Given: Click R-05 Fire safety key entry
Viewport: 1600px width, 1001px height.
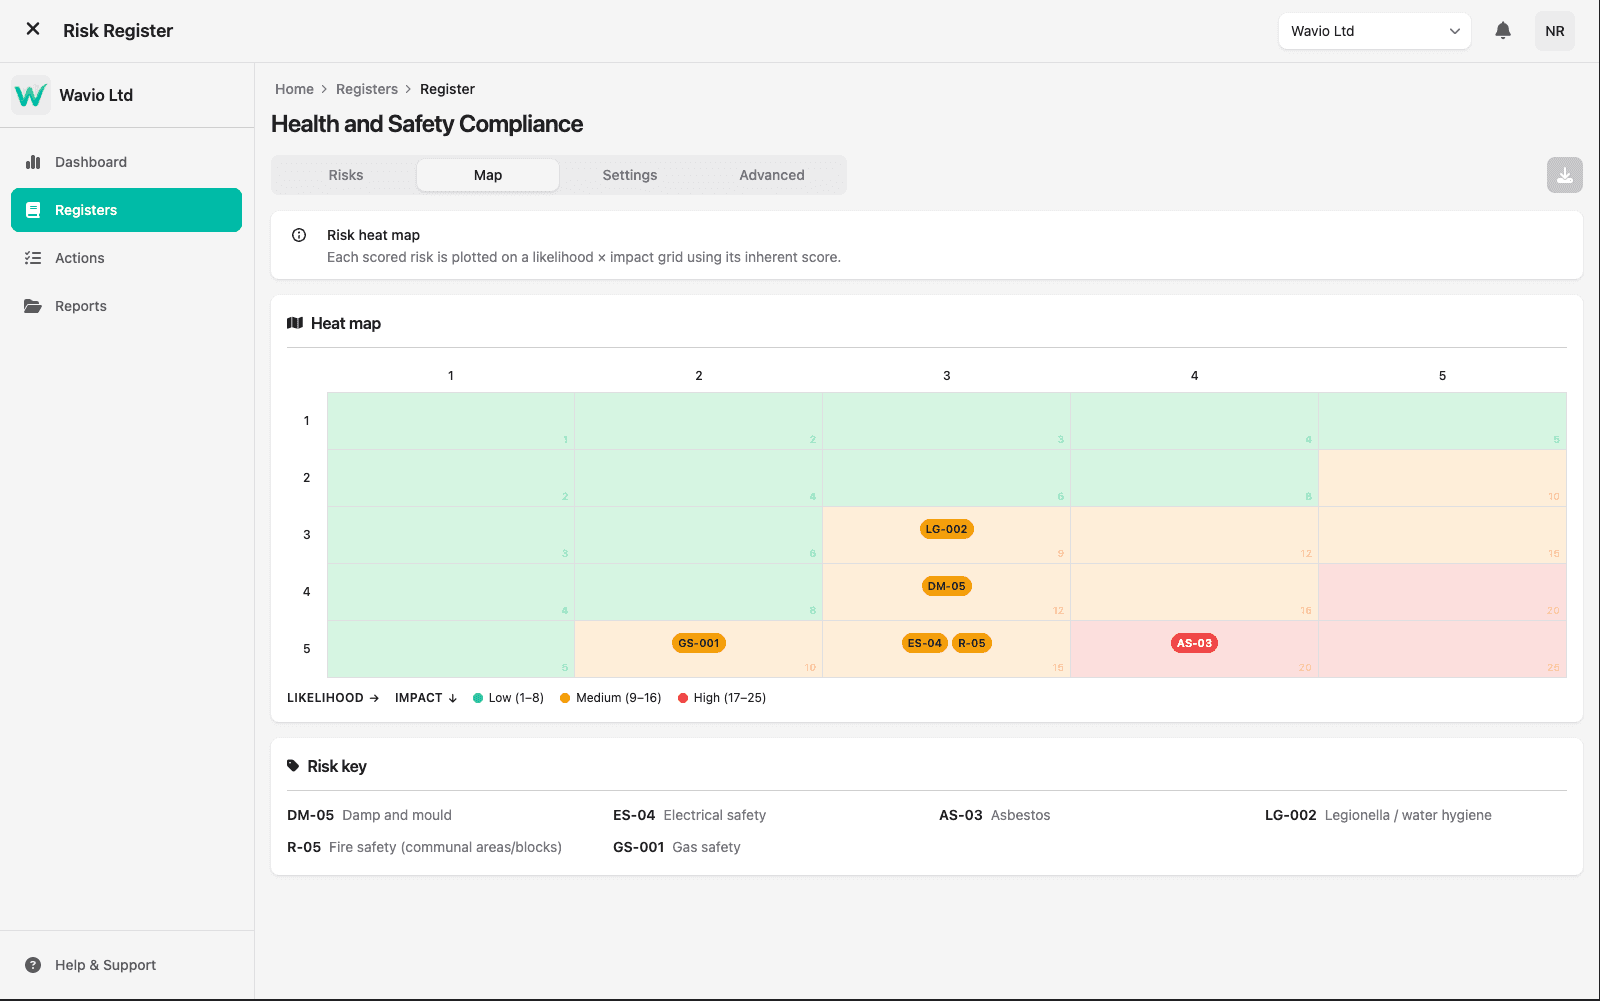Looking at the screenshot, I should 424,847.
